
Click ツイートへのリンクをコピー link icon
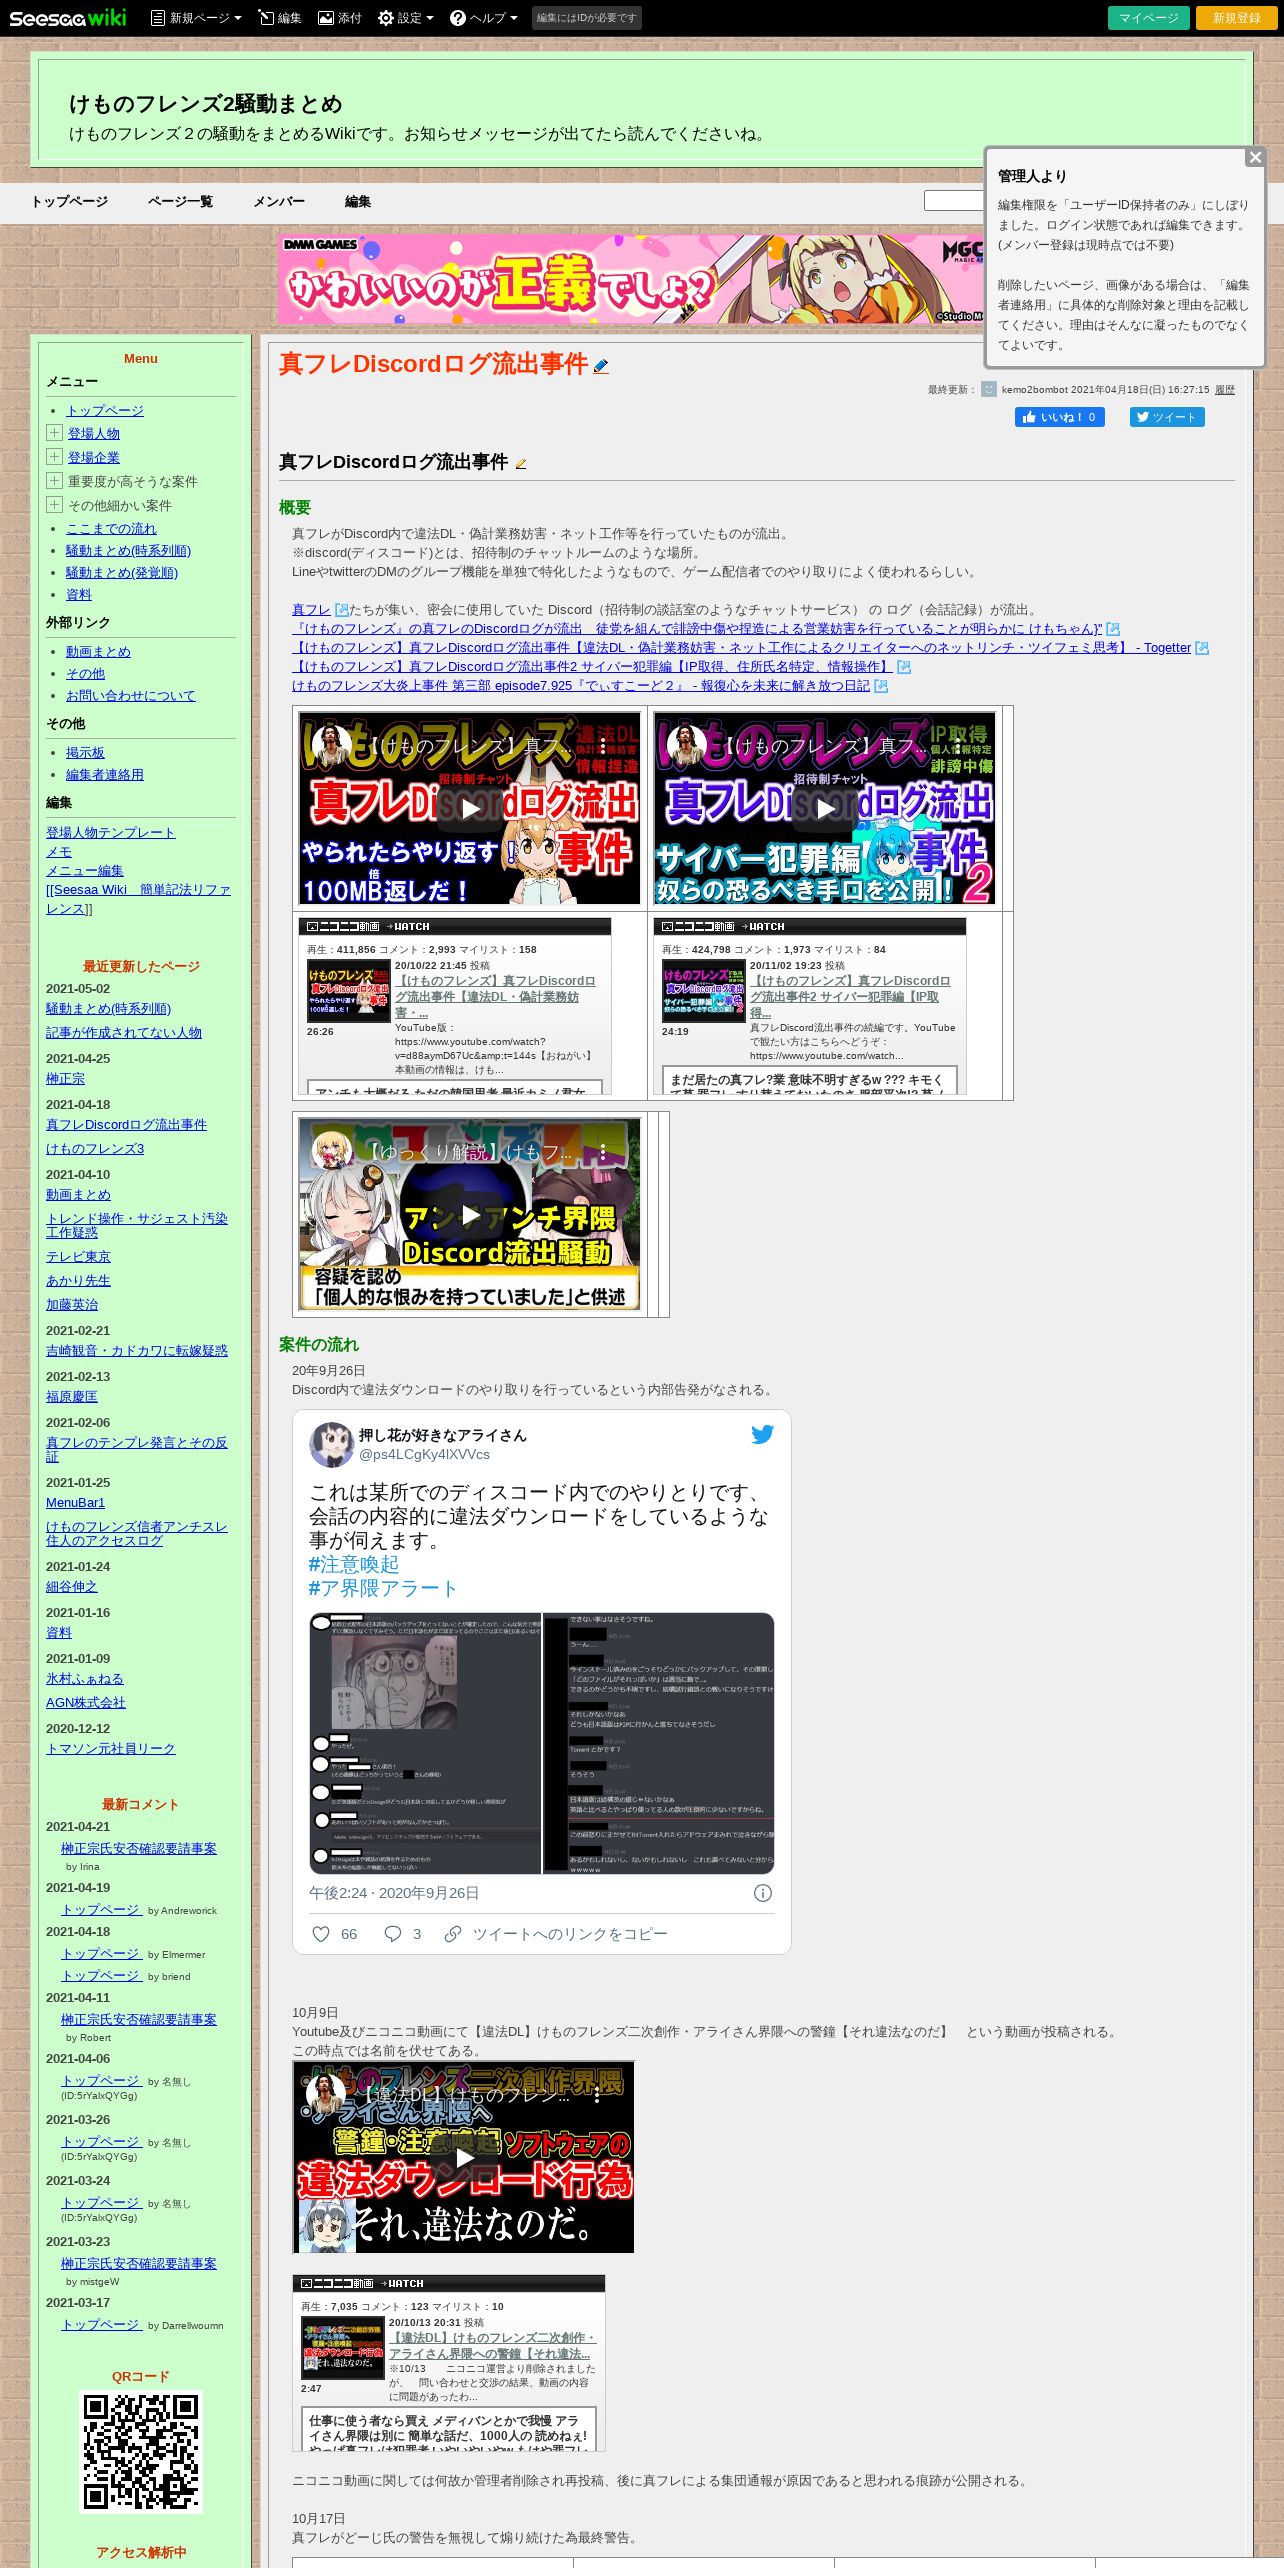453,1934
